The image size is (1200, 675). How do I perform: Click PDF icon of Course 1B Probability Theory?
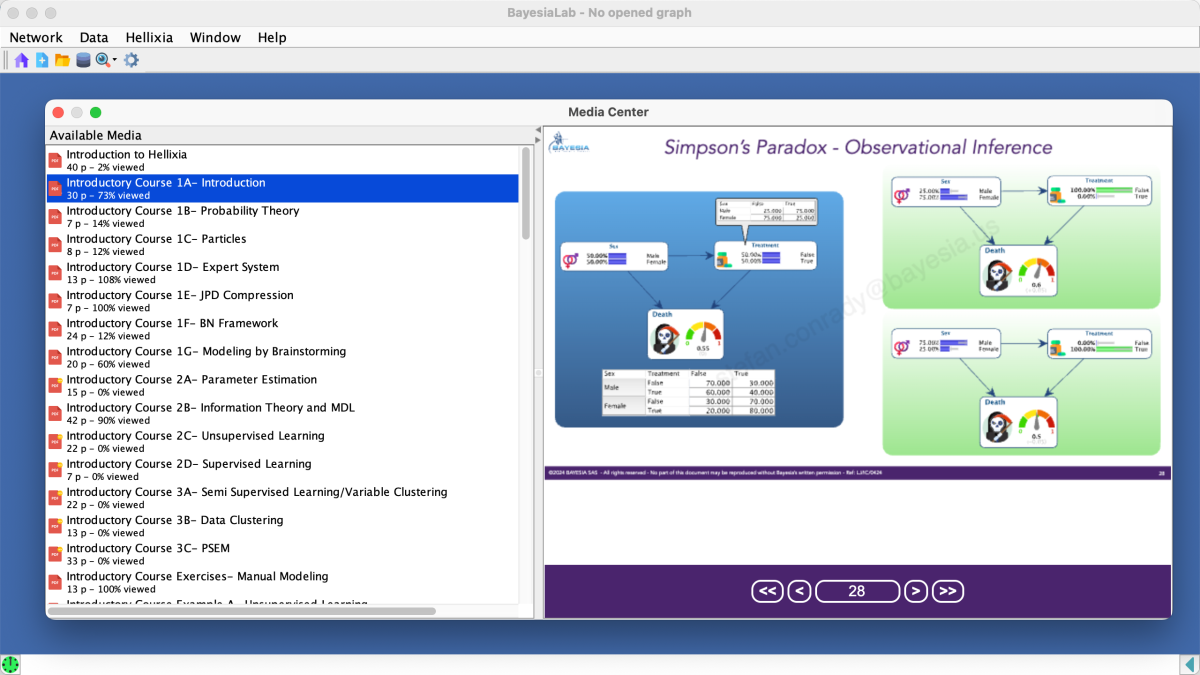pos(55,217)
